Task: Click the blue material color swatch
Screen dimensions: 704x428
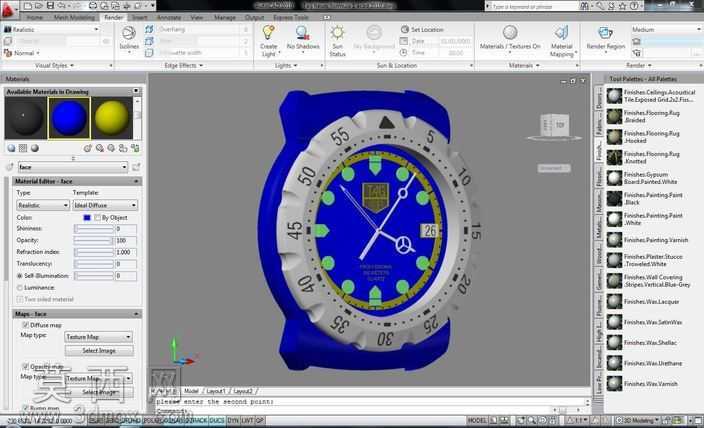Action: coord(87,218)
